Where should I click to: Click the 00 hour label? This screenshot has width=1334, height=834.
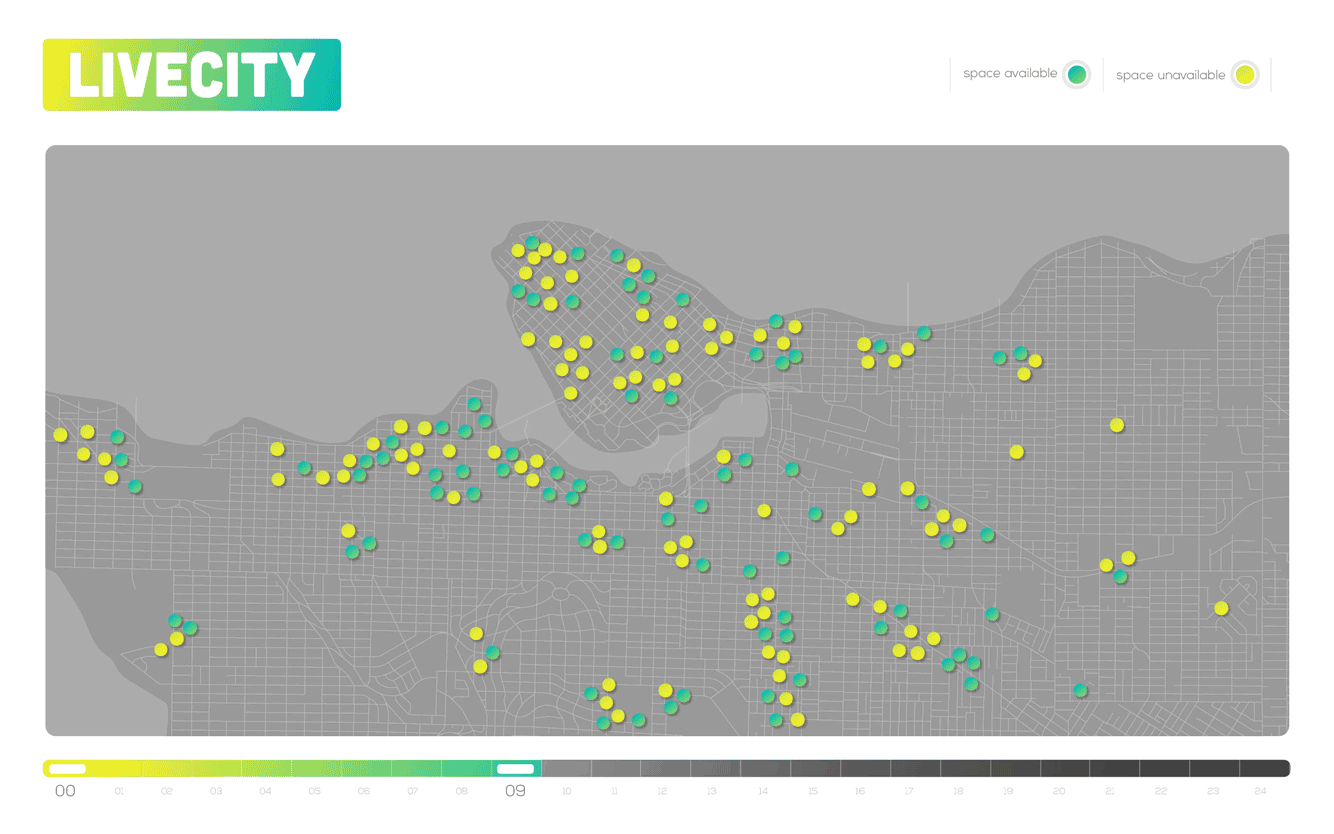pos(65,791)
